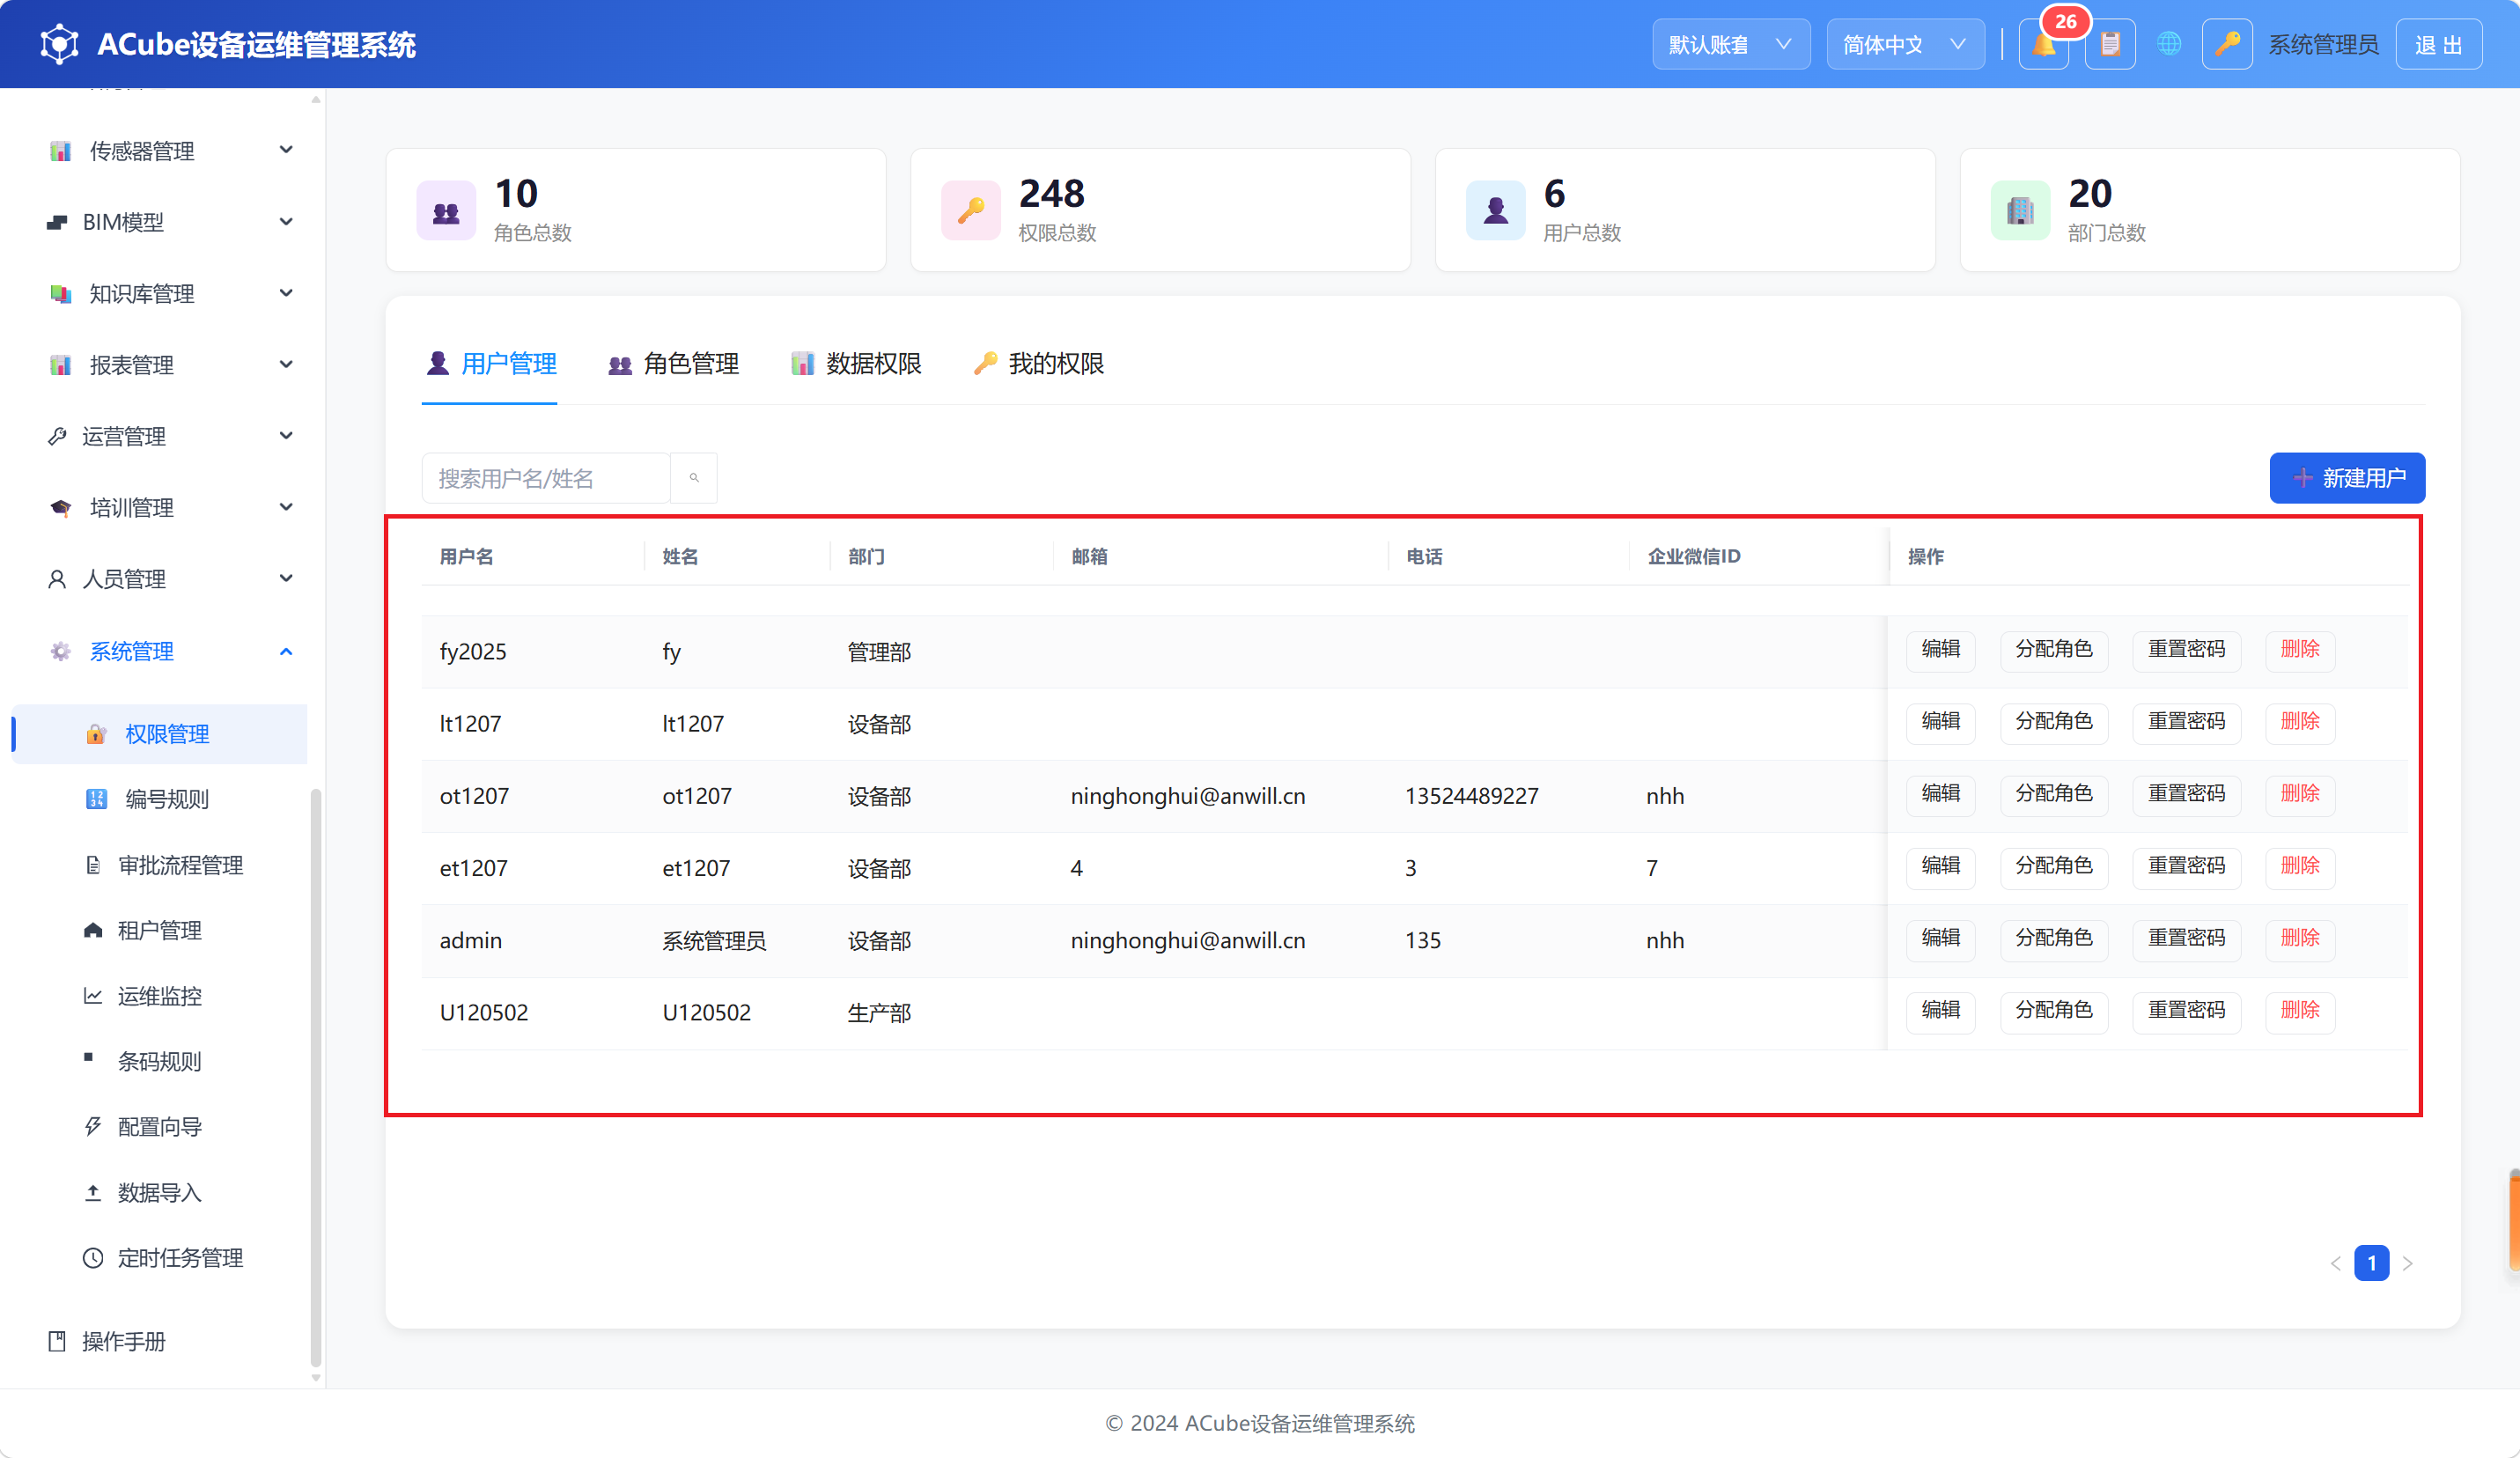Select 用户管理 tab

(490, 364)
